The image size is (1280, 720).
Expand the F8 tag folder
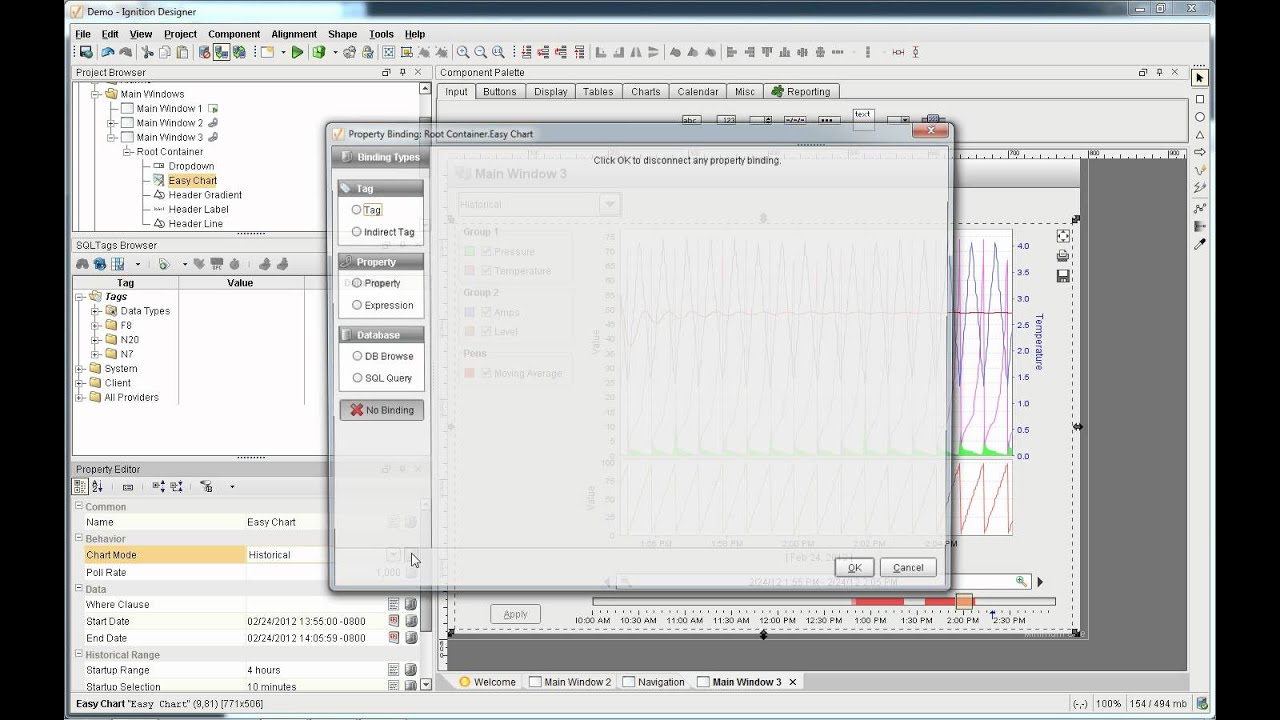click(x=96, y=325)
